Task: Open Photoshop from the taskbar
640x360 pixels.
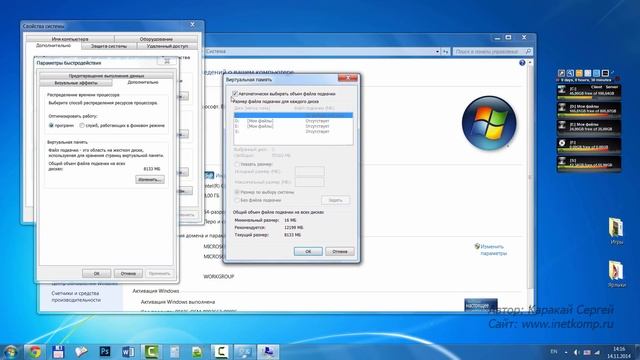Action: click(105, 351)
